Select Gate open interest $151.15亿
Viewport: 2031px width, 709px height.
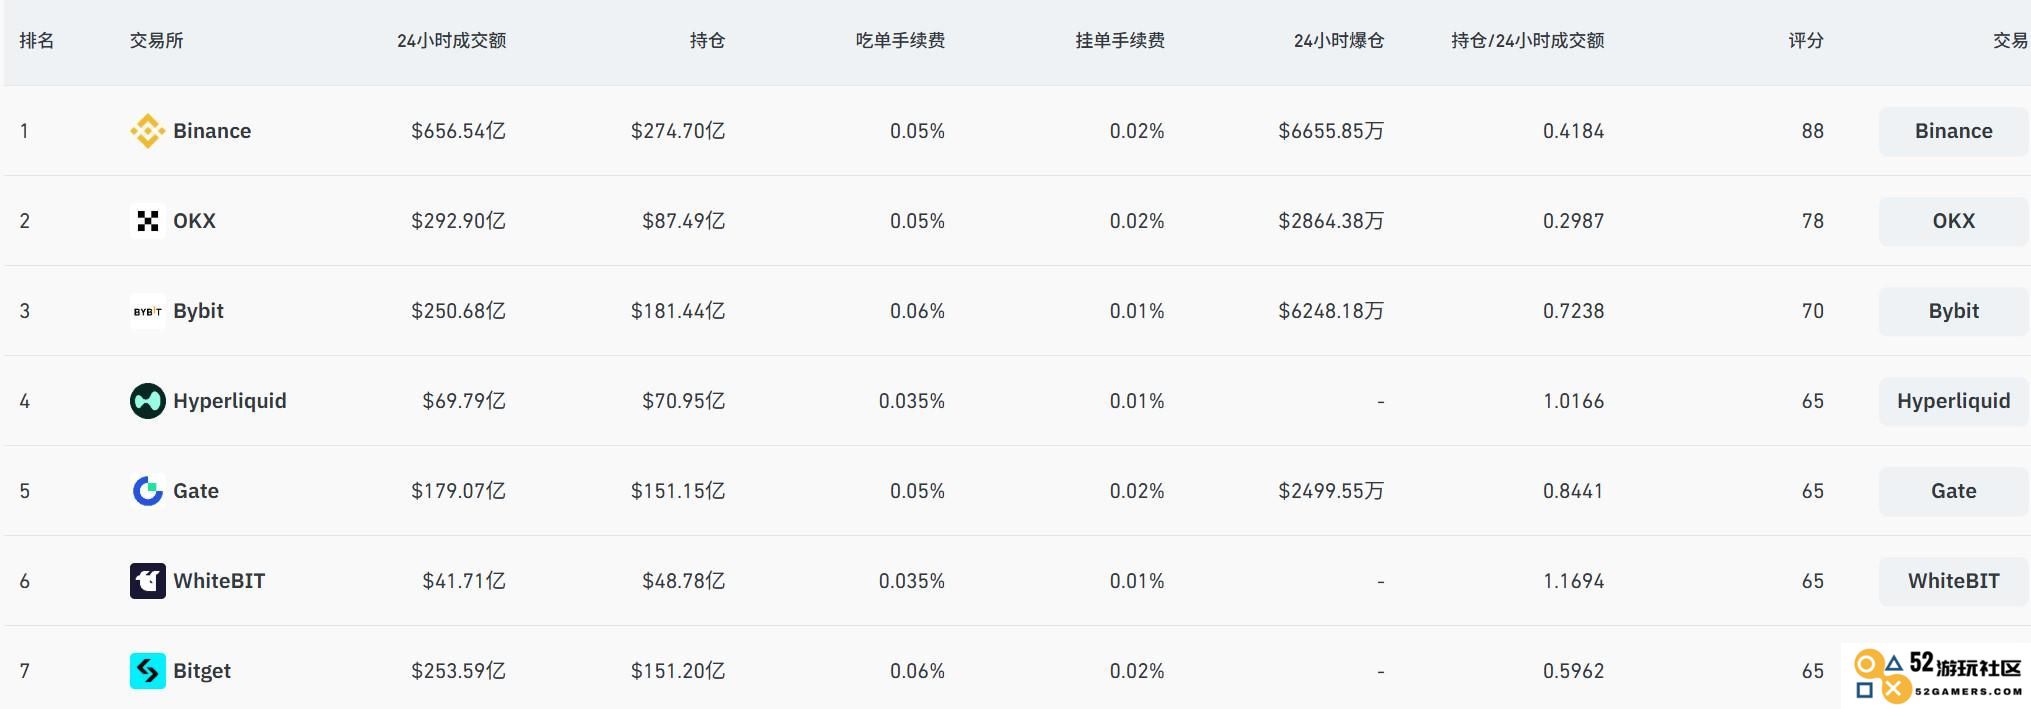tap(678, 491)
